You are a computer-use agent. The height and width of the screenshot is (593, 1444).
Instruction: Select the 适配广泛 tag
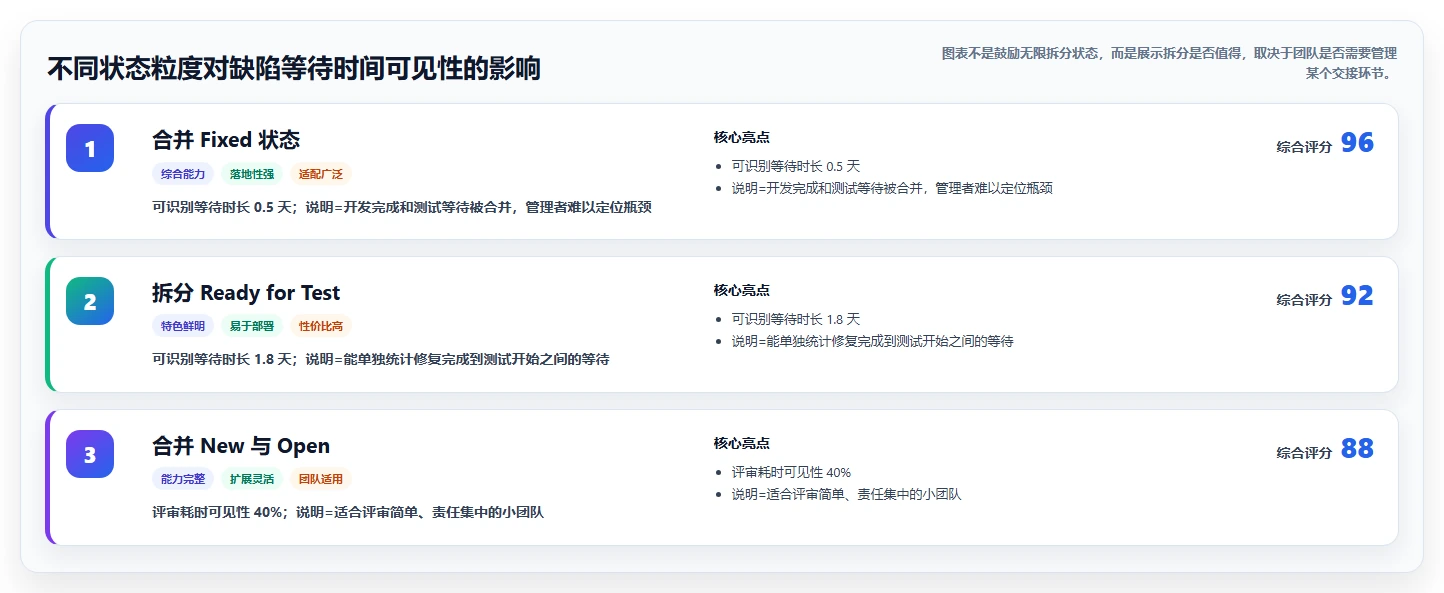tap(321, 173)
